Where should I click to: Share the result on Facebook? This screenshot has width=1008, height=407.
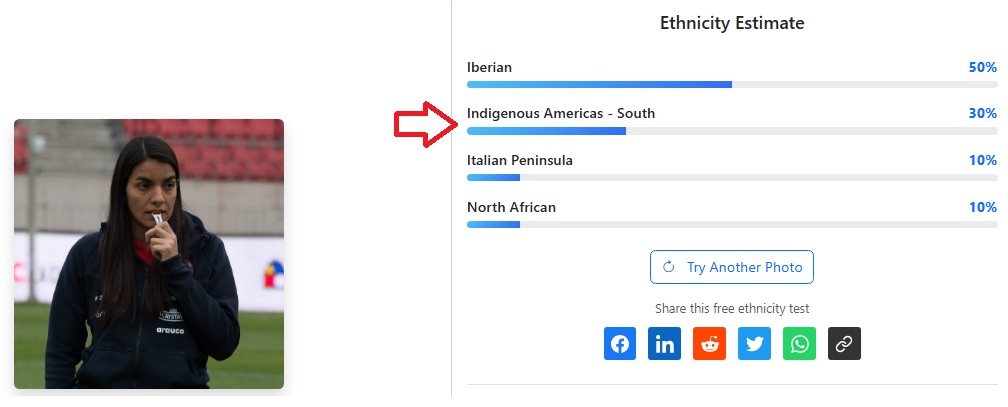tap(620, 344)
